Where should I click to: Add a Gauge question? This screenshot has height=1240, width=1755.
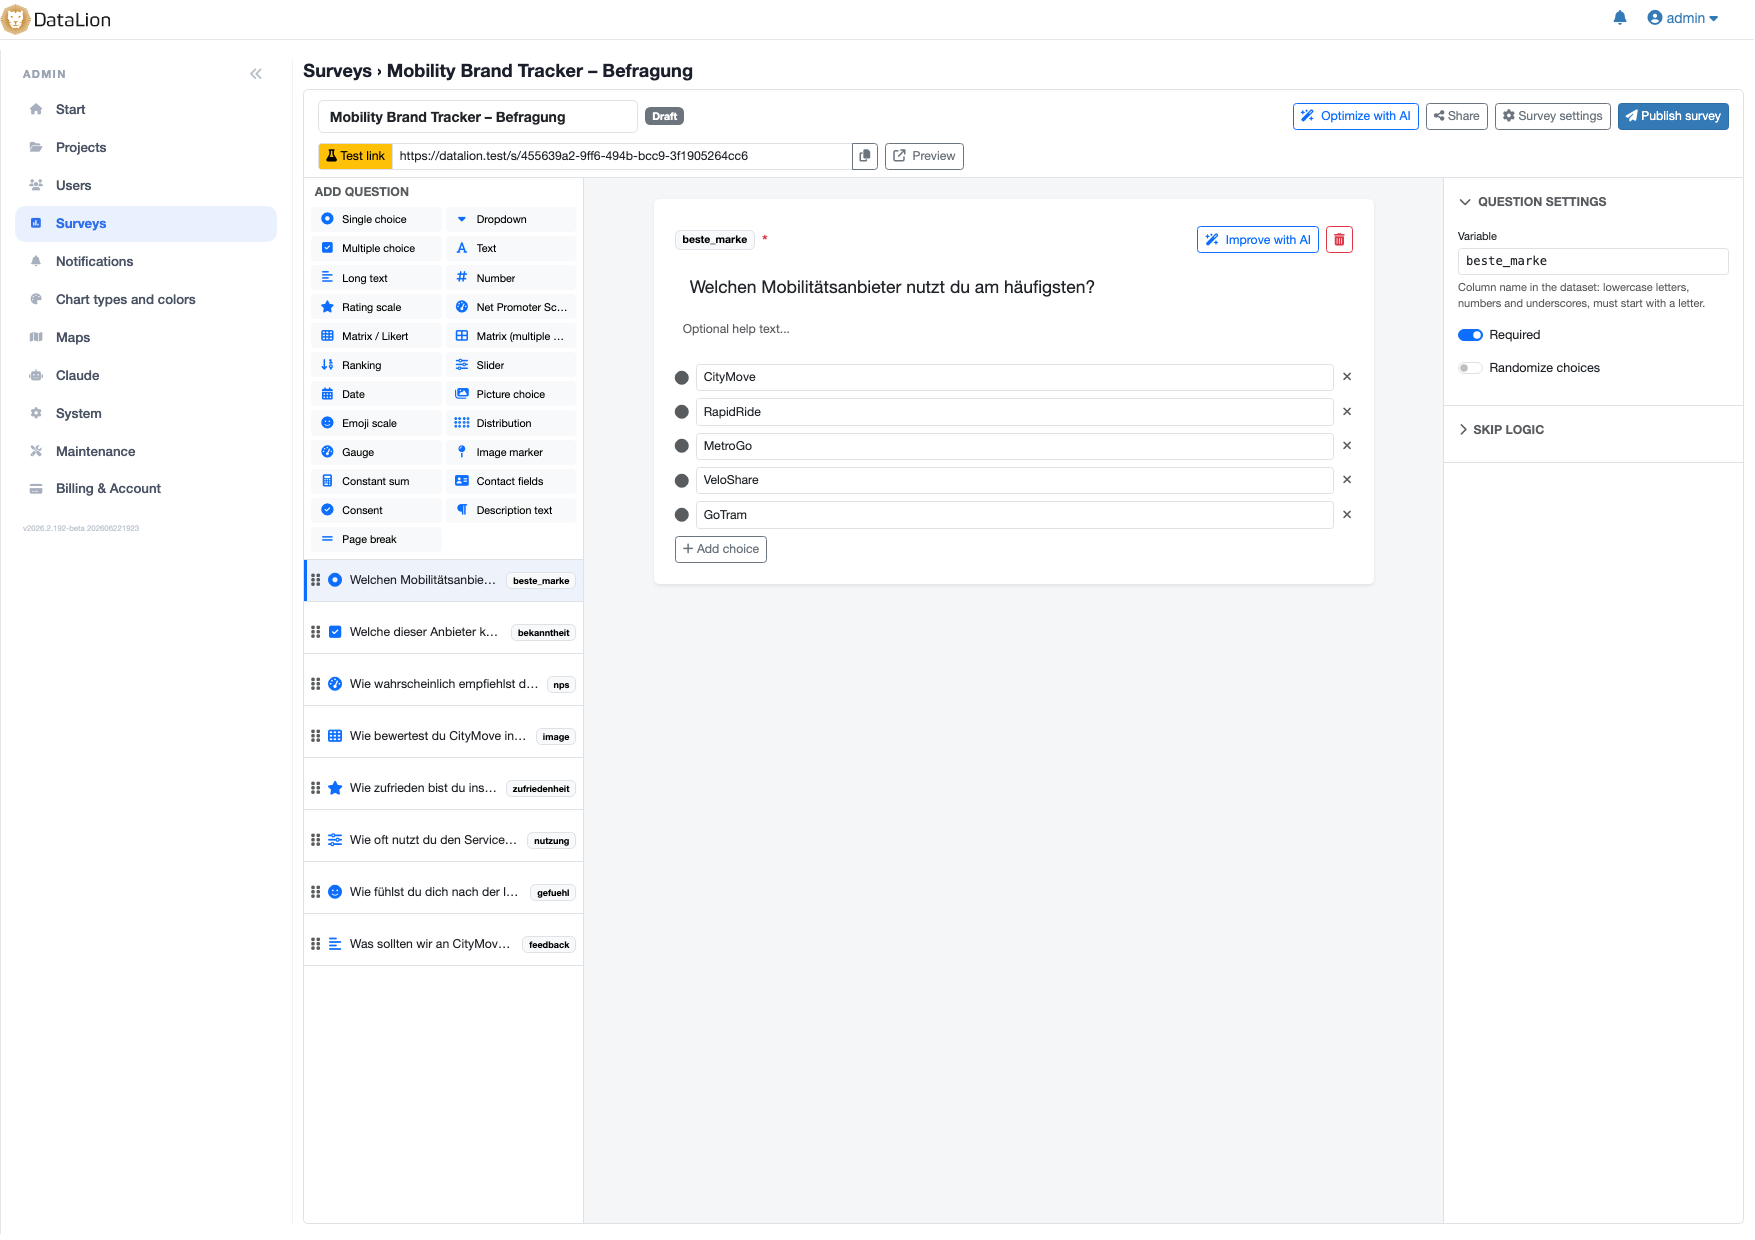[377, 452]
